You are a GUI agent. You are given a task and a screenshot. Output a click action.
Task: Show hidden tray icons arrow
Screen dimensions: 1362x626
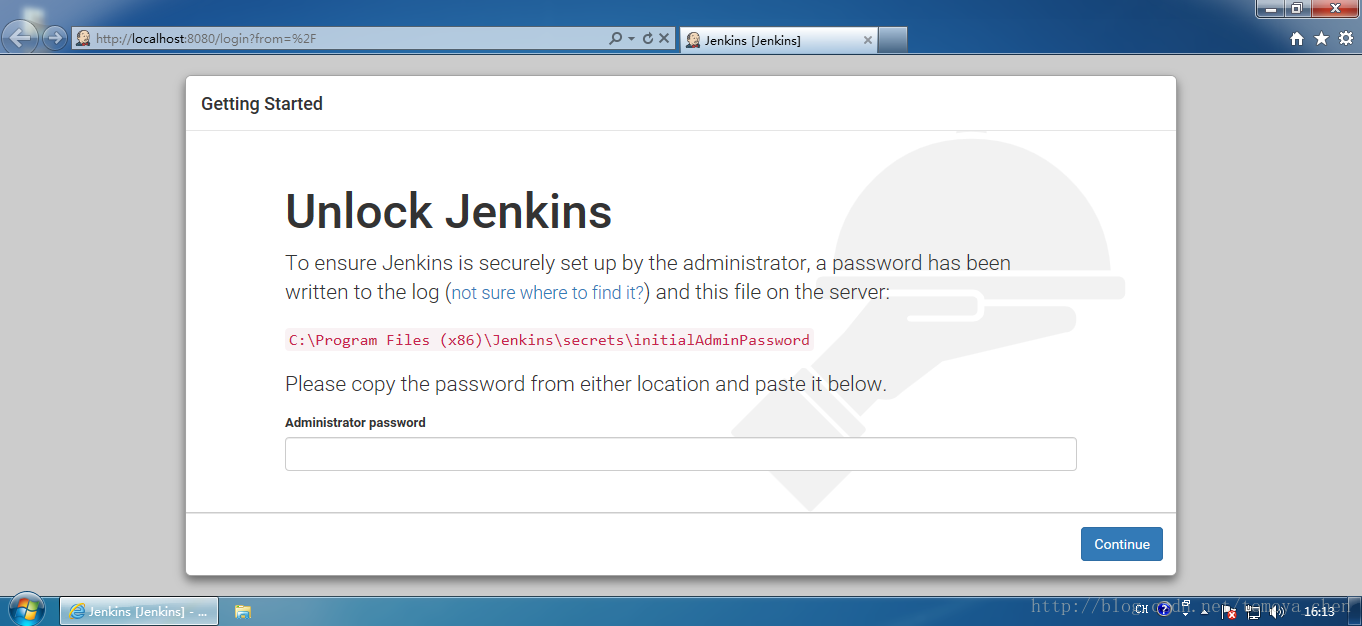point(1204,611)
